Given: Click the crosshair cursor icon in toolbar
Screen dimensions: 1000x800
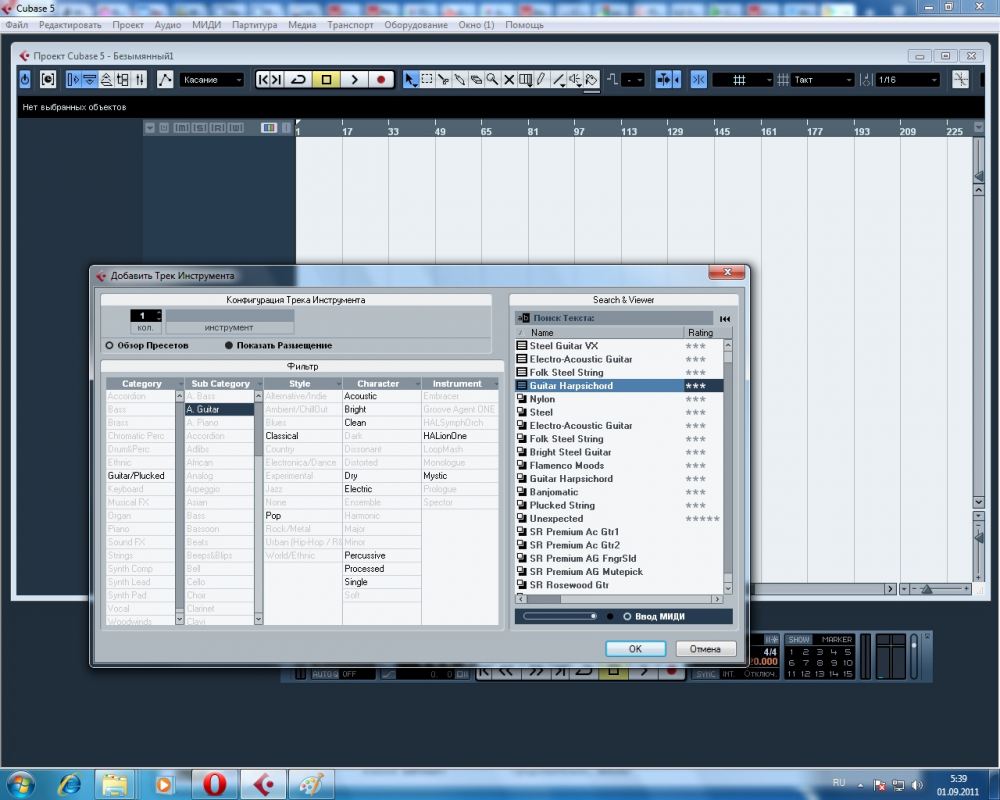Looking at the screenshot, I should coord(960,80).
